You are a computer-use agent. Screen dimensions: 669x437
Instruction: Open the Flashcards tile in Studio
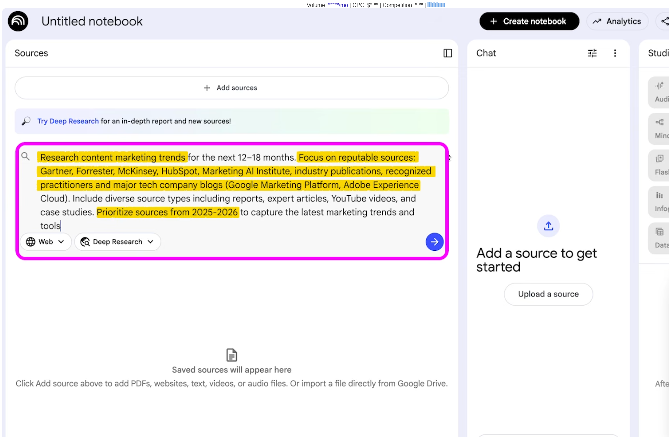(660, 165)
